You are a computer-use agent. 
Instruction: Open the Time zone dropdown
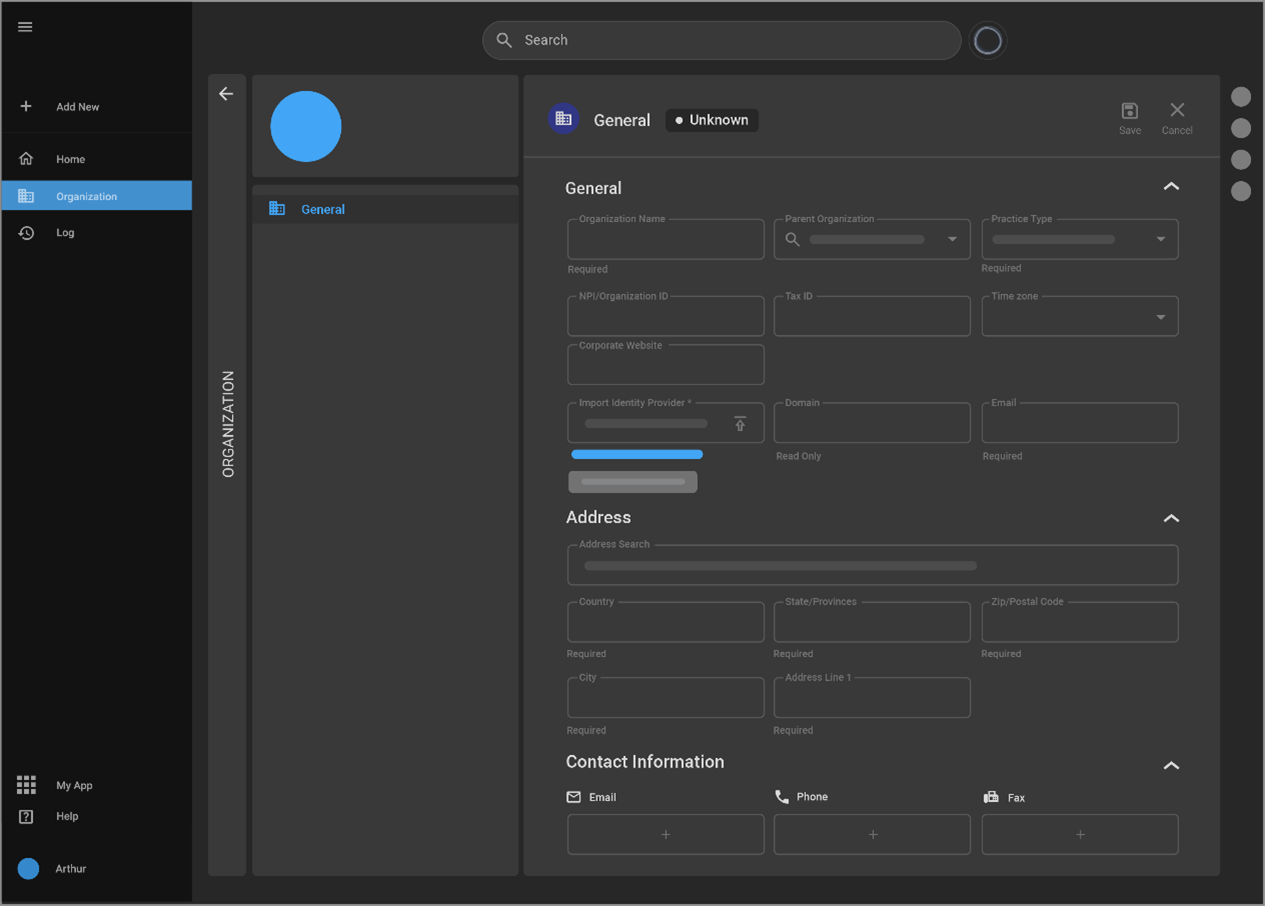(1160, 317)
